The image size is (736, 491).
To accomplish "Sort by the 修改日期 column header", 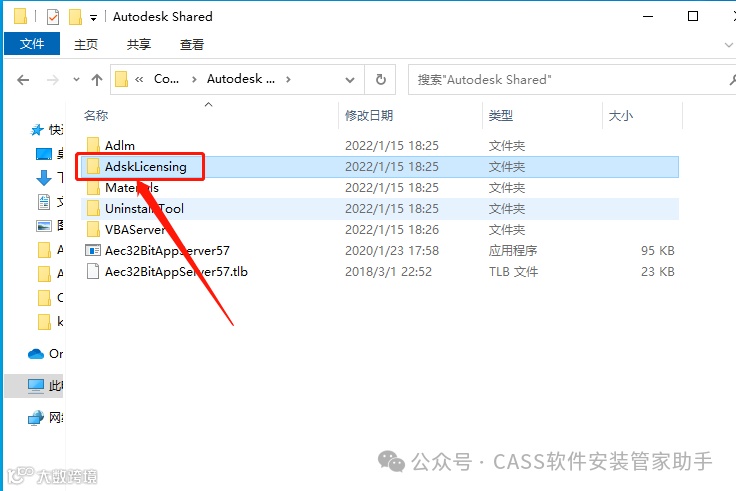I will click(x=369, y=115).
